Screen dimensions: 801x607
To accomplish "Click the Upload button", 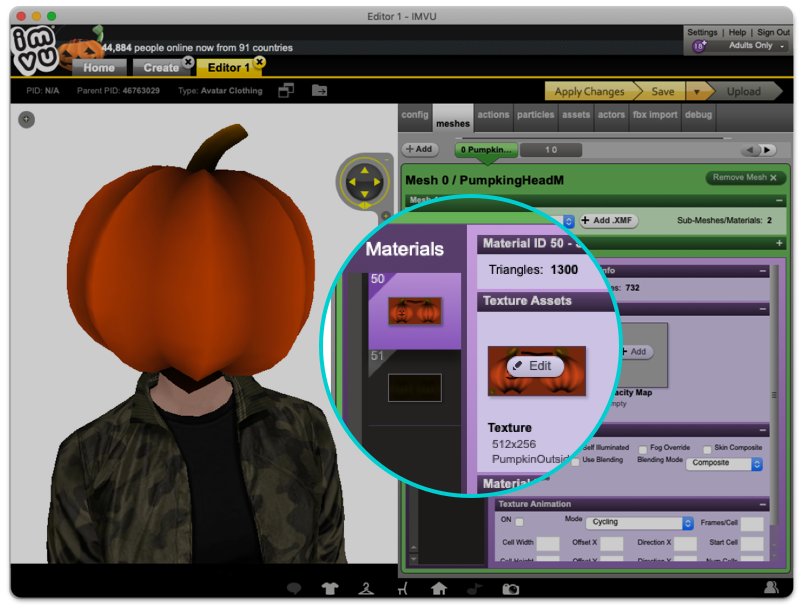I will coord(743,92).
